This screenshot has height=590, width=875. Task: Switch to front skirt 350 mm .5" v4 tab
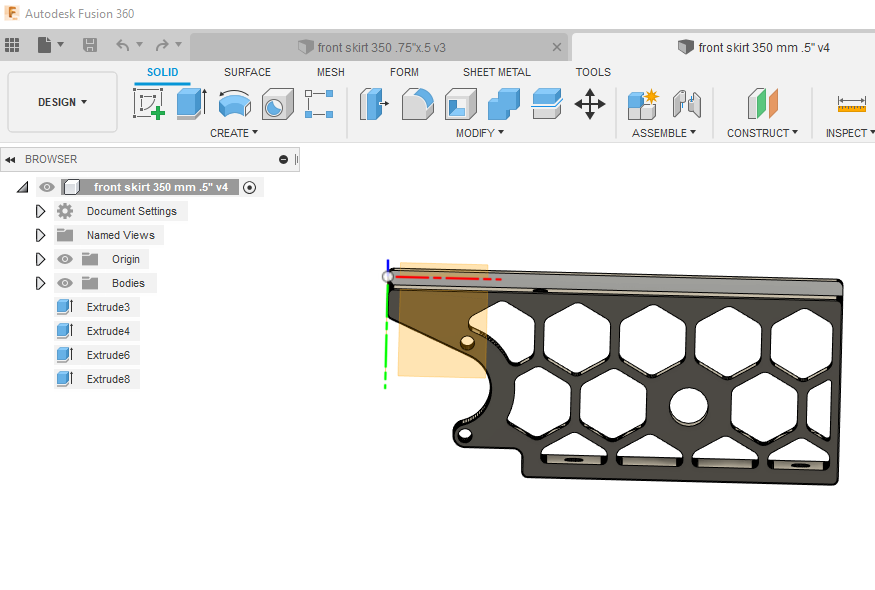753,47
